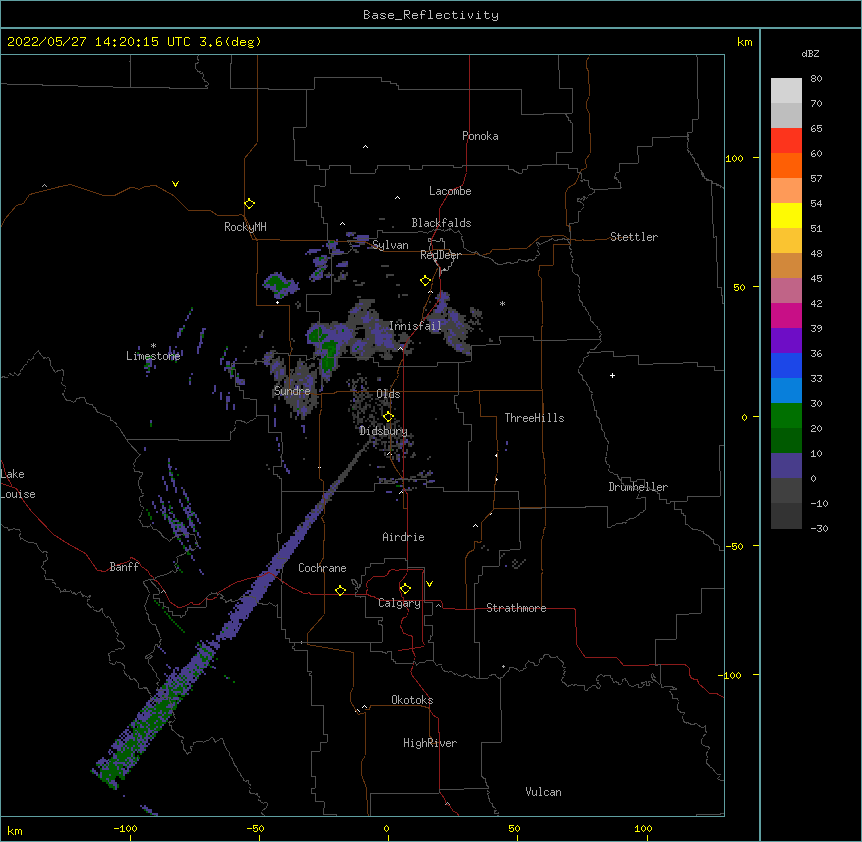The width and height of the screenshot is (862, 842).
Task: Click the -100 tick on the bottom axis
Action: coord(125,828)
